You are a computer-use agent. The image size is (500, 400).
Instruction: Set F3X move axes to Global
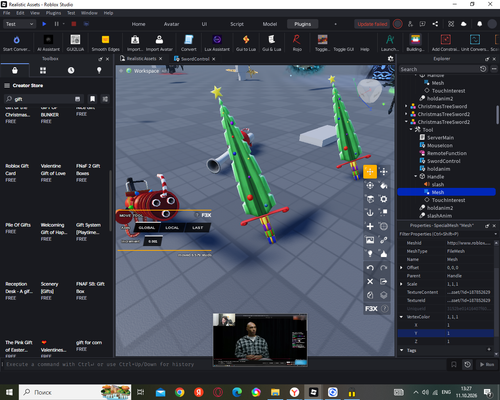point(147,228)
